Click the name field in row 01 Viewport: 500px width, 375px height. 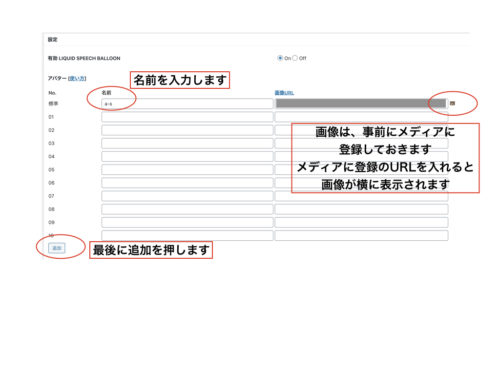[187, 117]
